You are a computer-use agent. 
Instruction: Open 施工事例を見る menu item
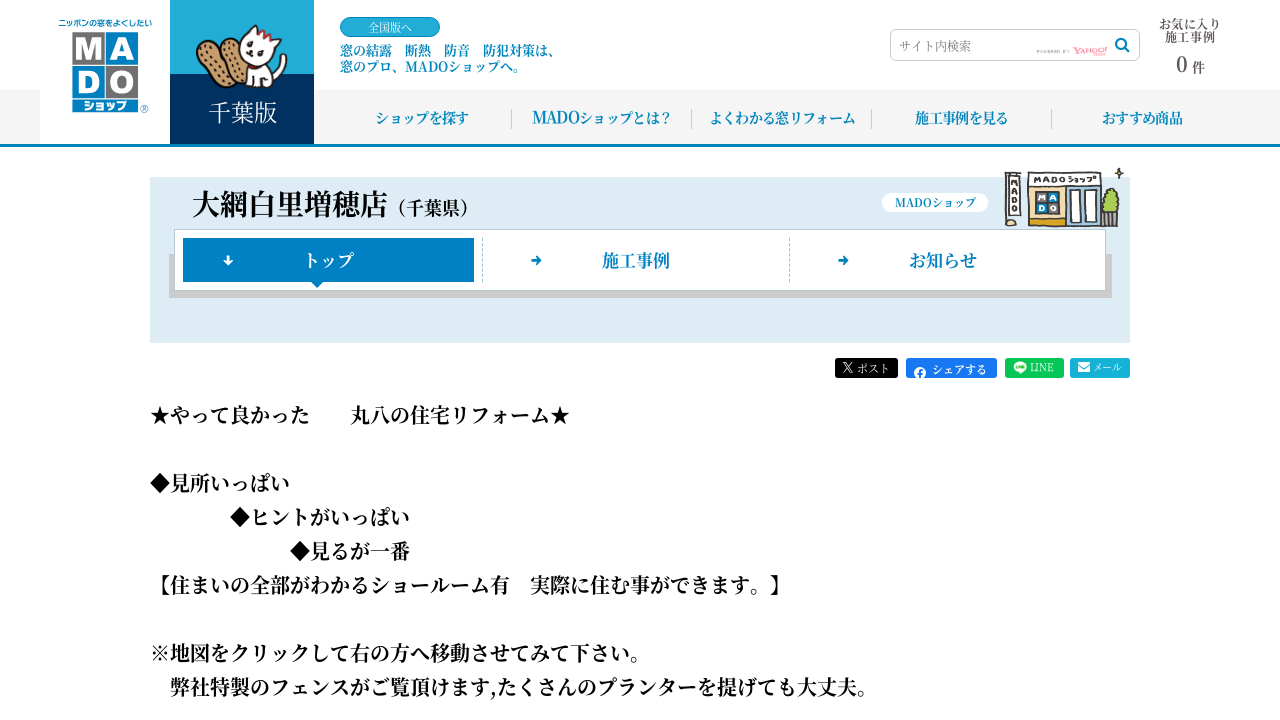click(961, 118)
